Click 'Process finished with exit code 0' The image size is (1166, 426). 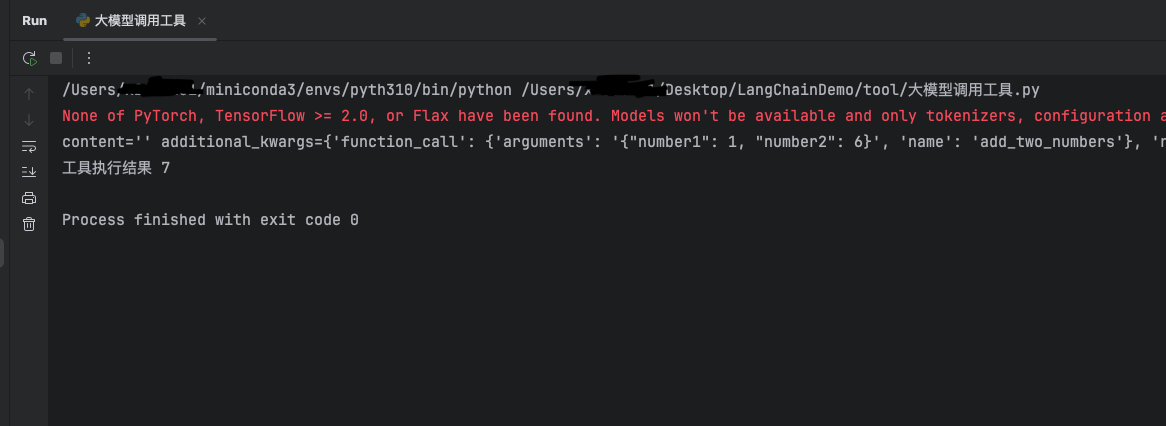coord(210,220)
